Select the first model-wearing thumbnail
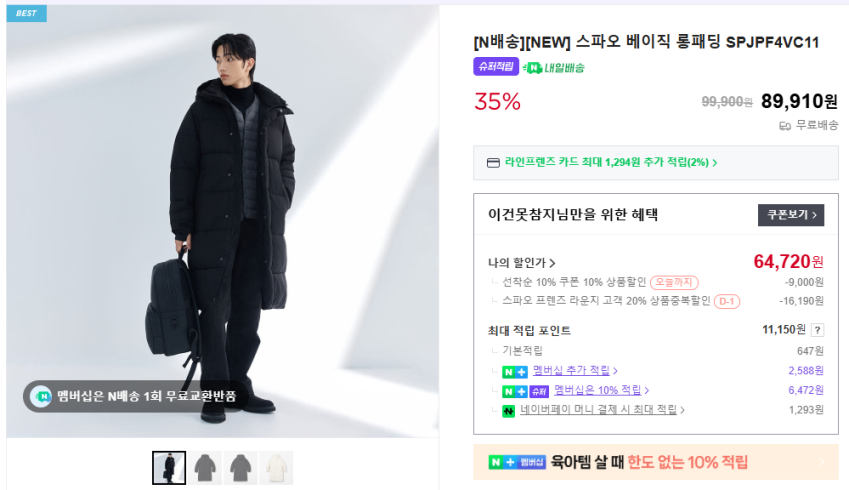 pyautogui.click(x=169, y=468)
